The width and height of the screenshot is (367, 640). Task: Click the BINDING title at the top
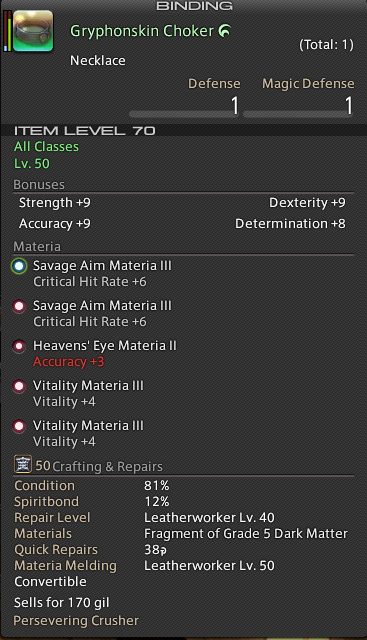tap(194, 6)
